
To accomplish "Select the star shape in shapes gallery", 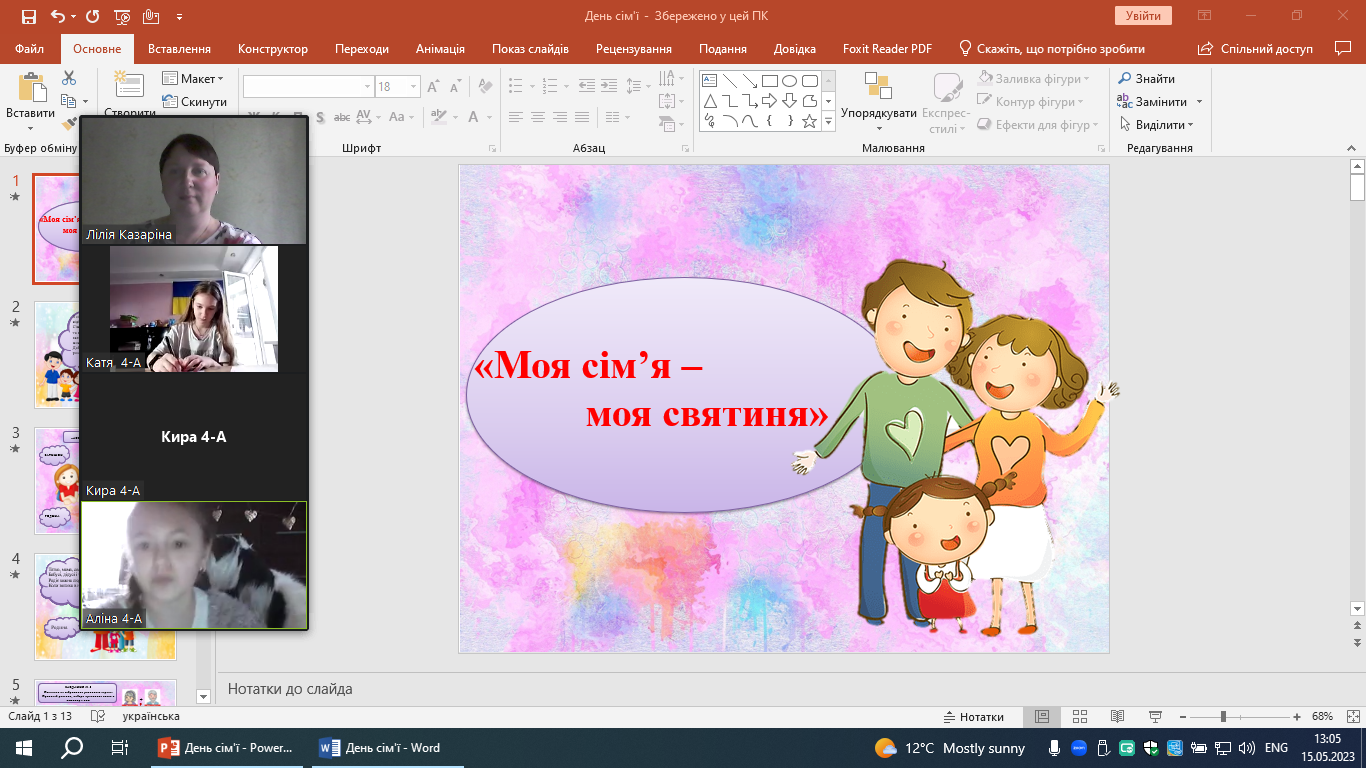I will click(810, 121).
